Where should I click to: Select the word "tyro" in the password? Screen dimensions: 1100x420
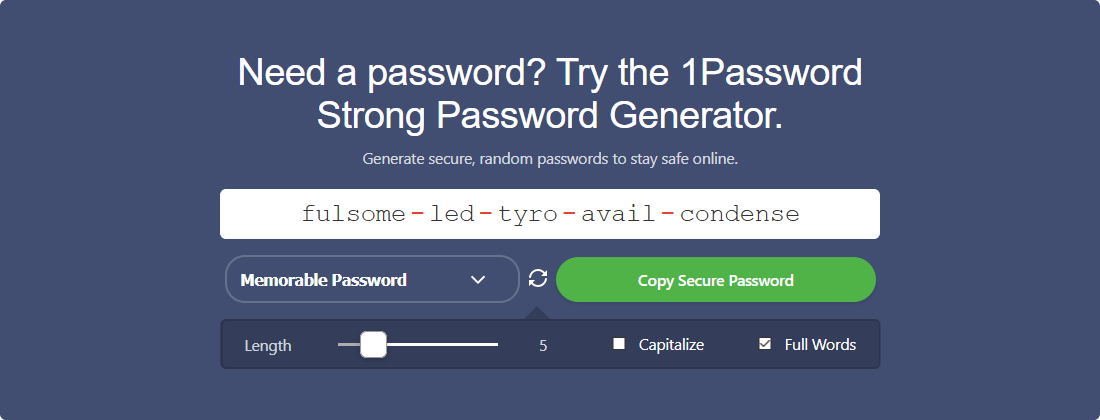[x=528, y=214]
